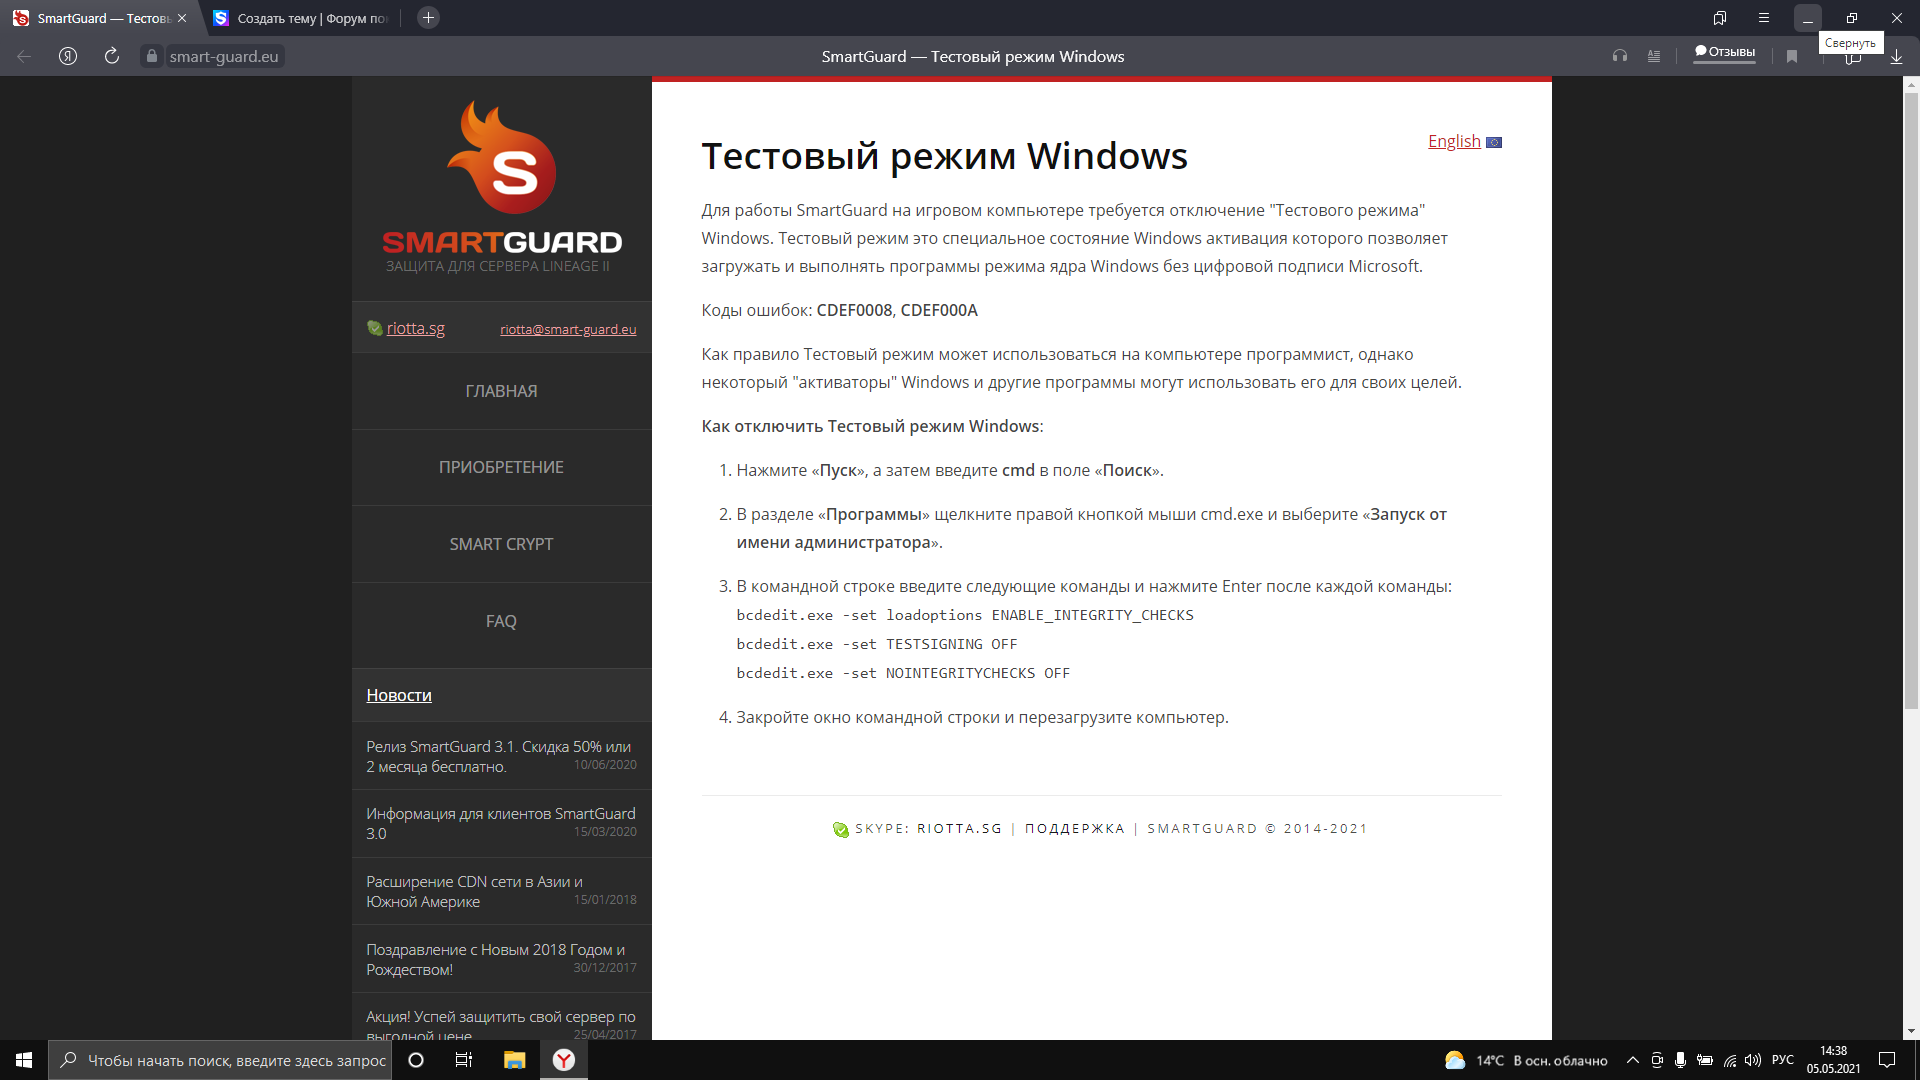Open the downloads arrow icon
This screenshot has height=1080, width=1920.
coord(1896,57)
